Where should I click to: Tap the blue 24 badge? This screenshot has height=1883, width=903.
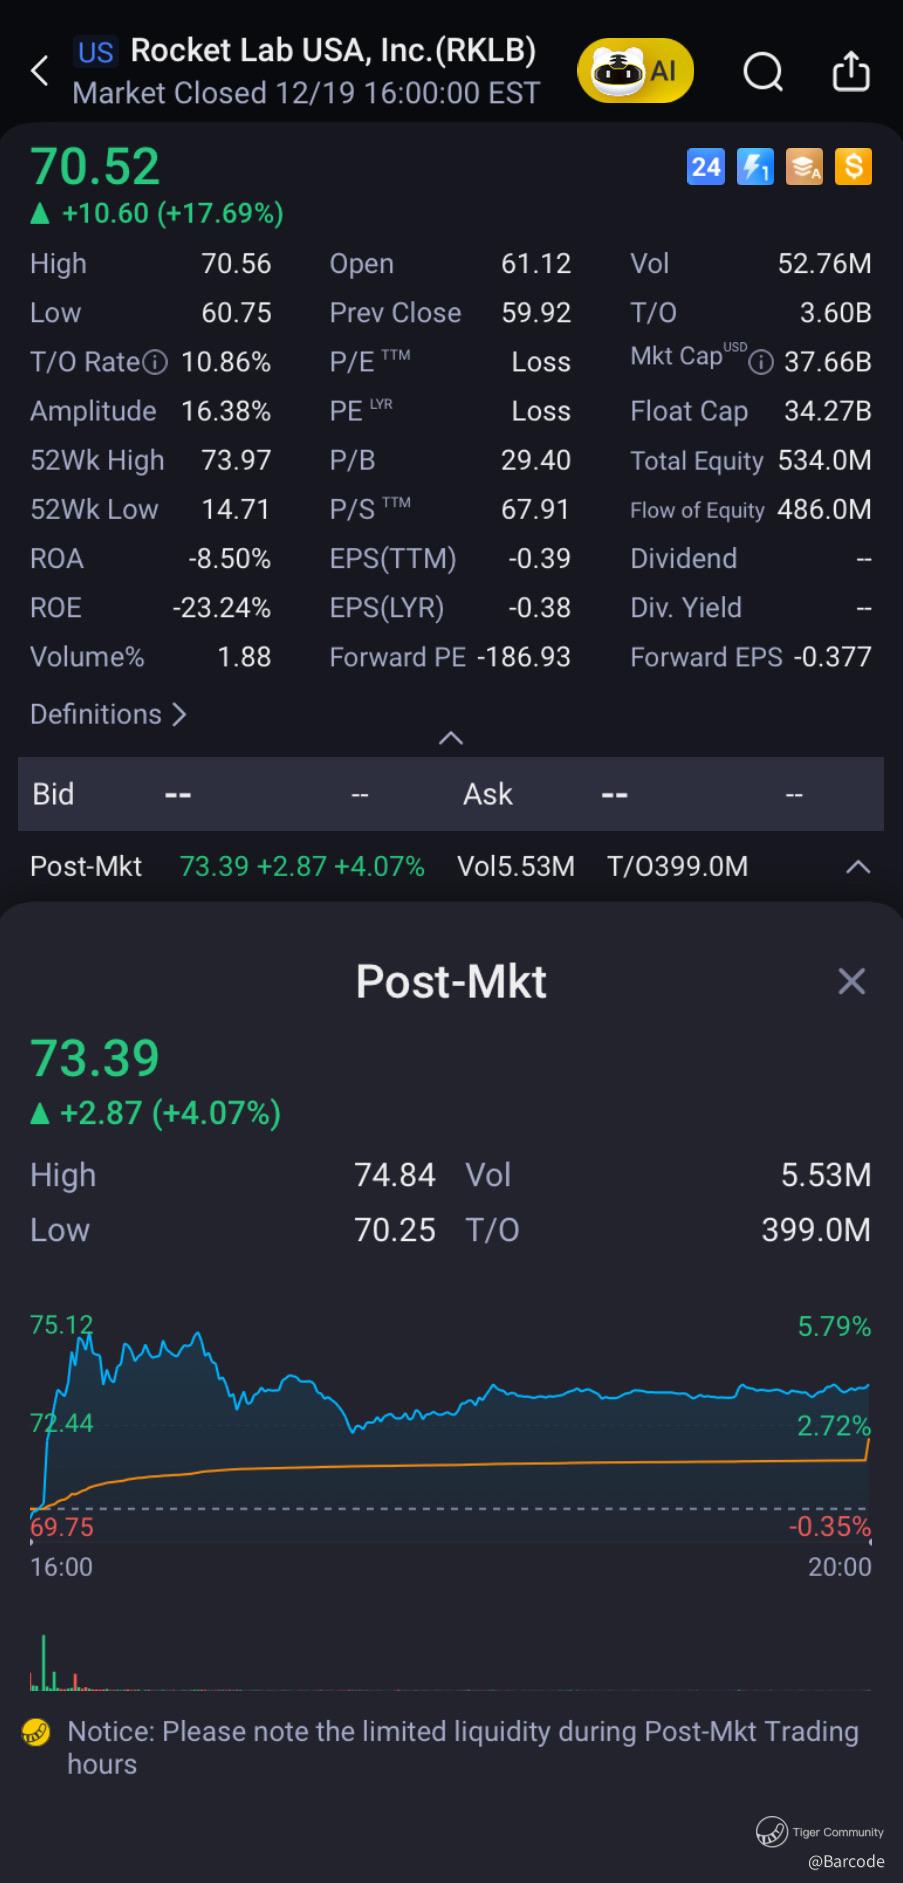(705, 167)
